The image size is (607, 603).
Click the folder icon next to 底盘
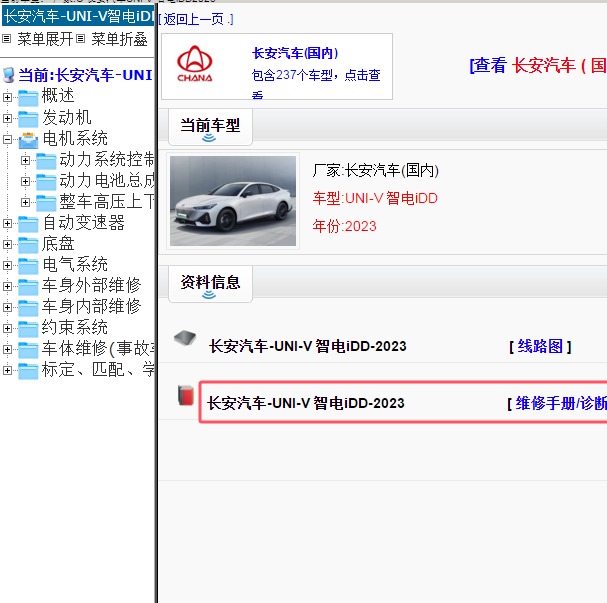tap(28, 244)
